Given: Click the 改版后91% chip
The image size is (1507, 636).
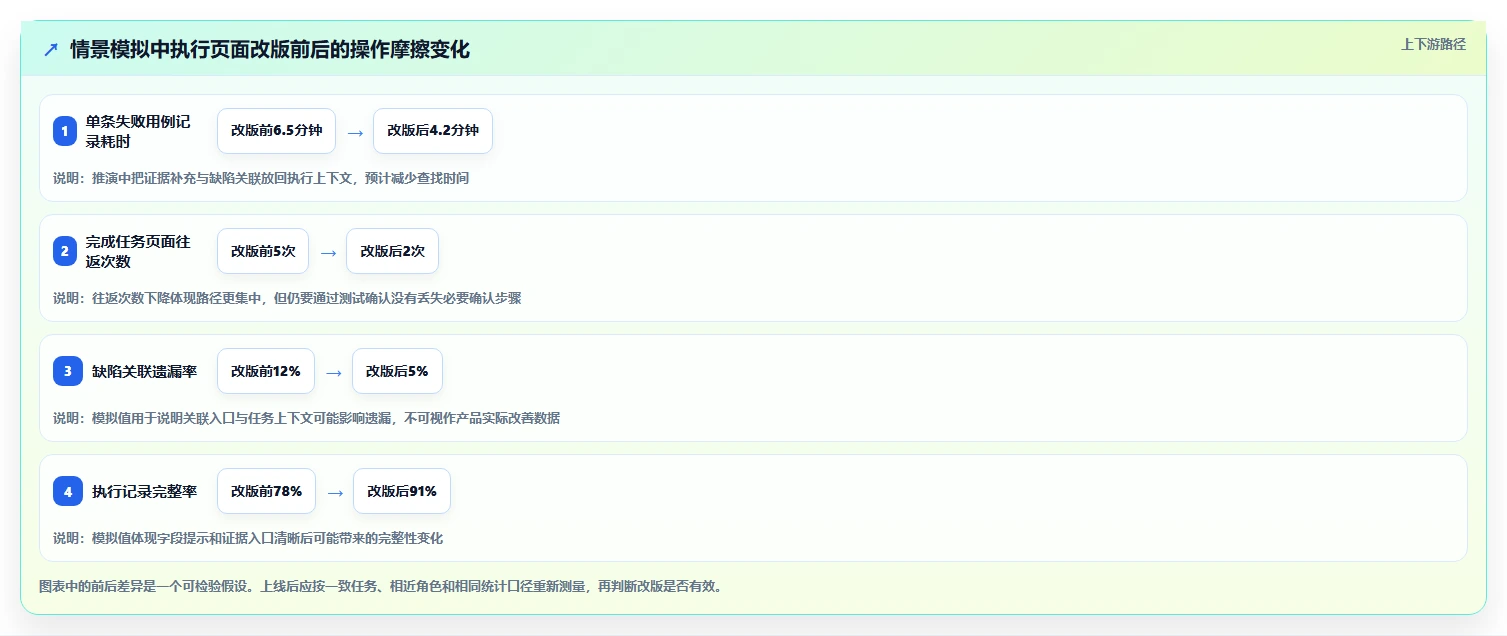Looking at the screenshot, I should point(402,491).
